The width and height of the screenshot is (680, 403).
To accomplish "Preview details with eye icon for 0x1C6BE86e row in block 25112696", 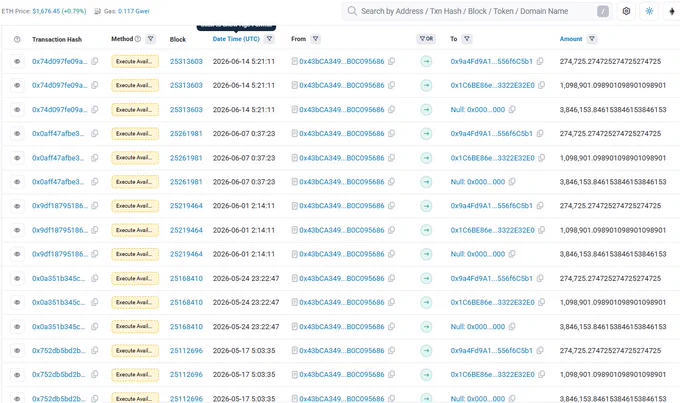I will (x=17, y=375).
